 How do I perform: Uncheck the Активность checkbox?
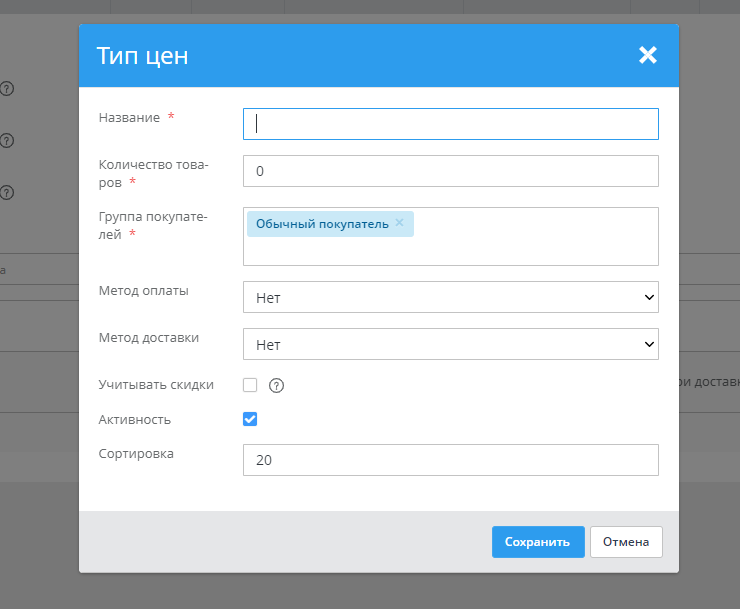coord(250,419)
